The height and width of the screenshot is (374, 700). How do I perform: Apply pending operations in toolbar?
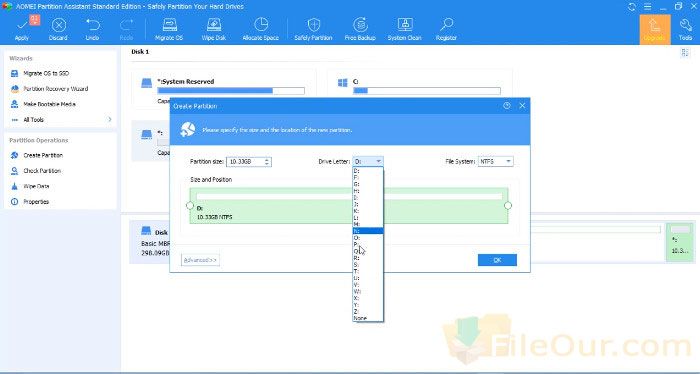[x=22, y=29]
